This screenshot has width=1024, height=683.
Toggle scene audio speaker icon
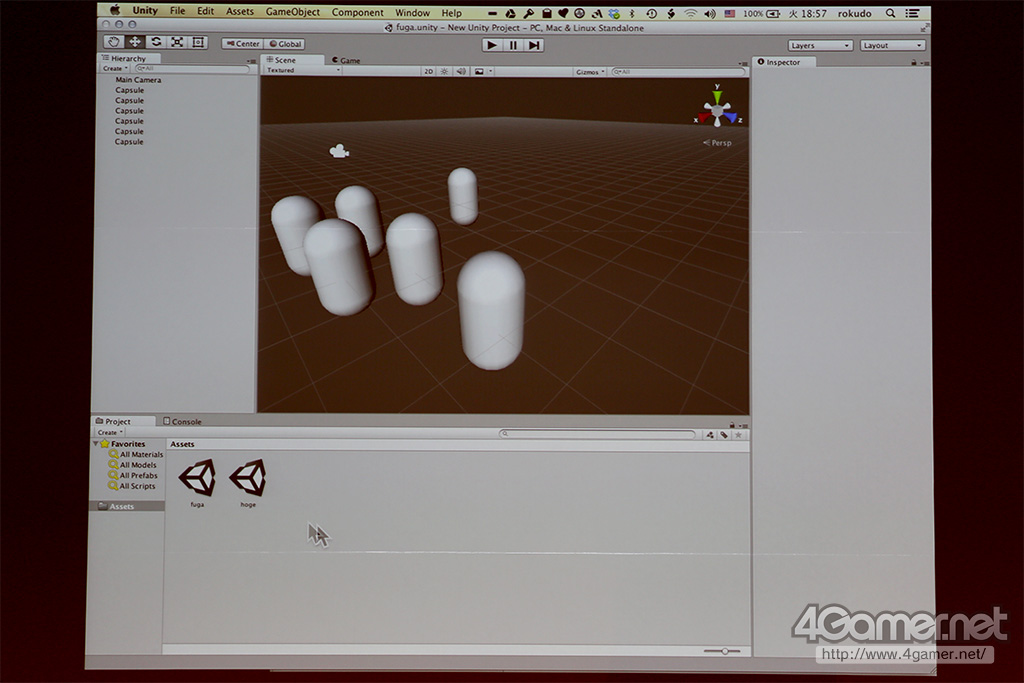pyautogui.click(x=461, y=71)
